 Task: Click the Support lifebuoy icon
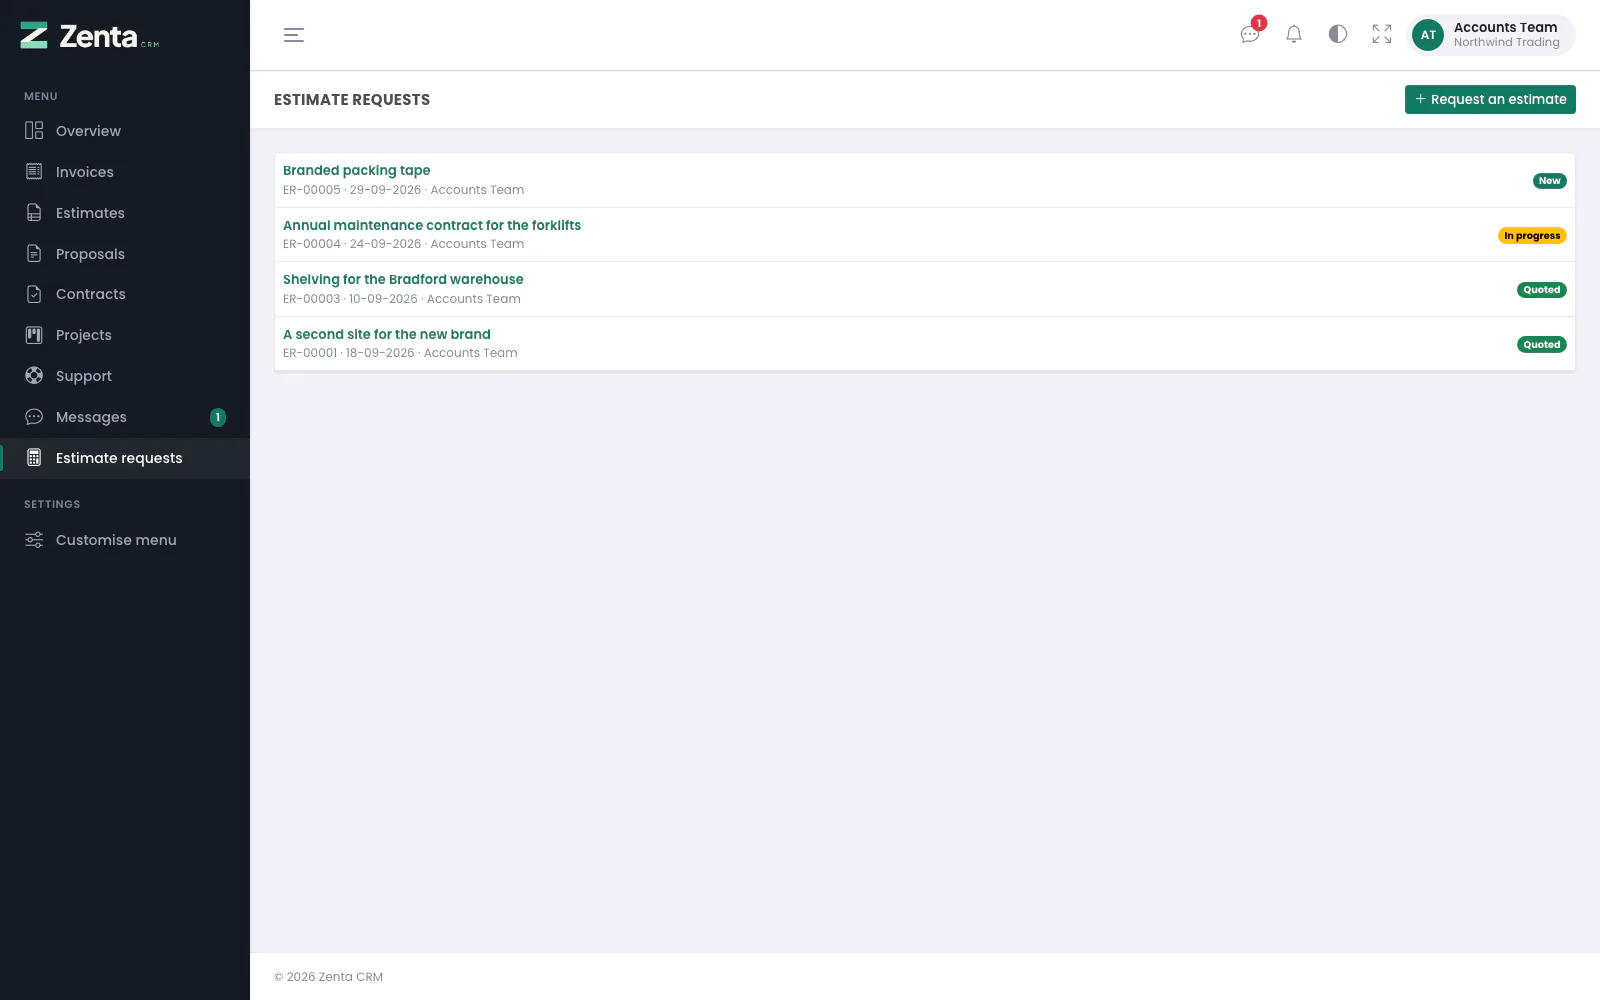pyautogui.click(x=34, y=376)
